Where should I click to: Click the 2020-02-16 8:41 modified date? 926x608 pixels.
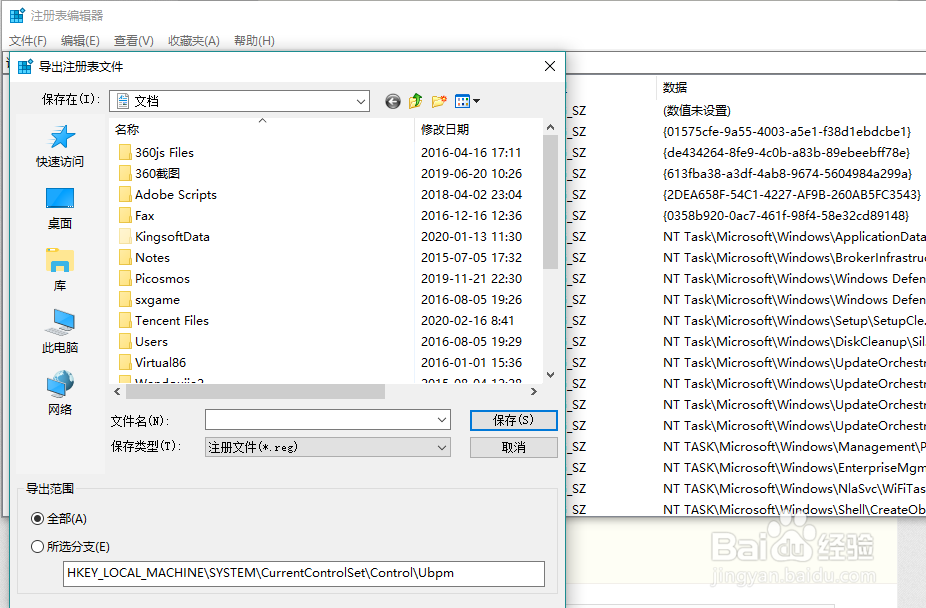pos(468,321)
